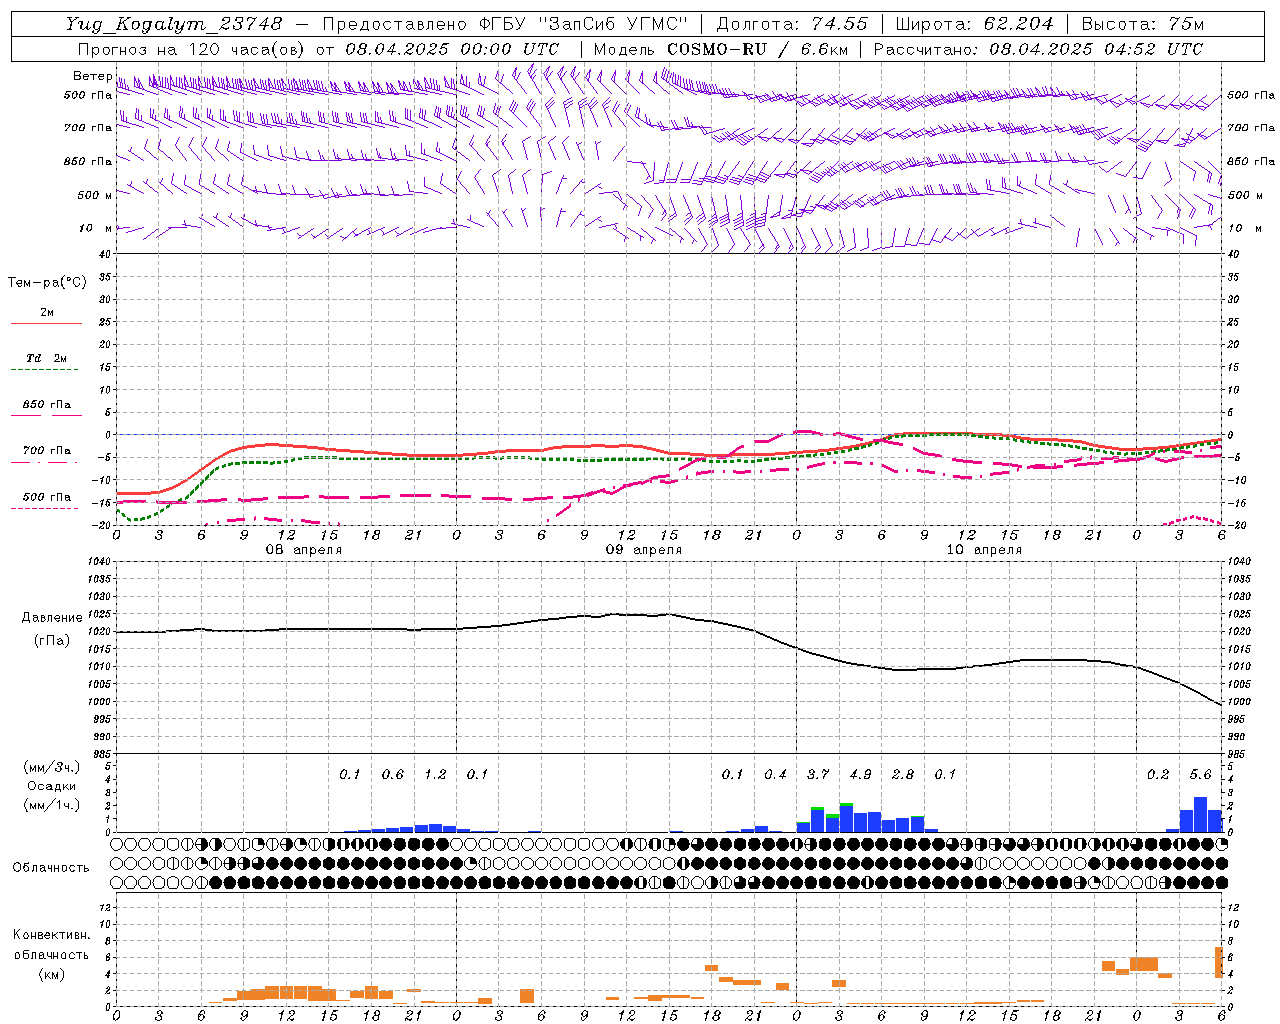Click the 2м temperature legend entry
The height and width of the screenshot is (1024, 1280).
tap(47, 312)
